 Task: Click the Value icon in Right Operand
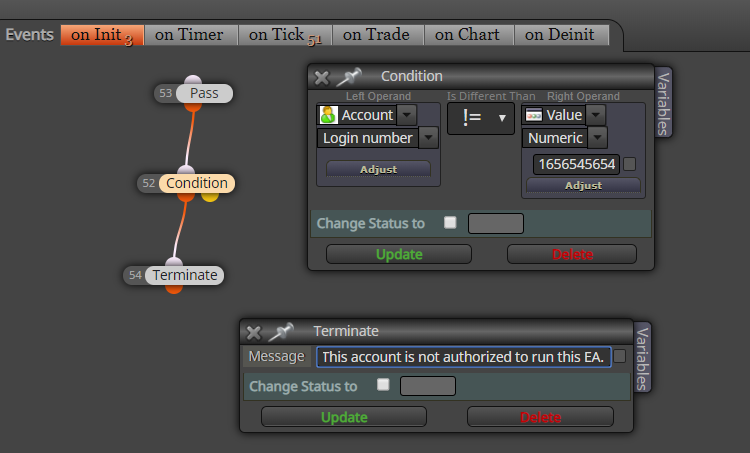pyautogui.click(x=533, y=115)
